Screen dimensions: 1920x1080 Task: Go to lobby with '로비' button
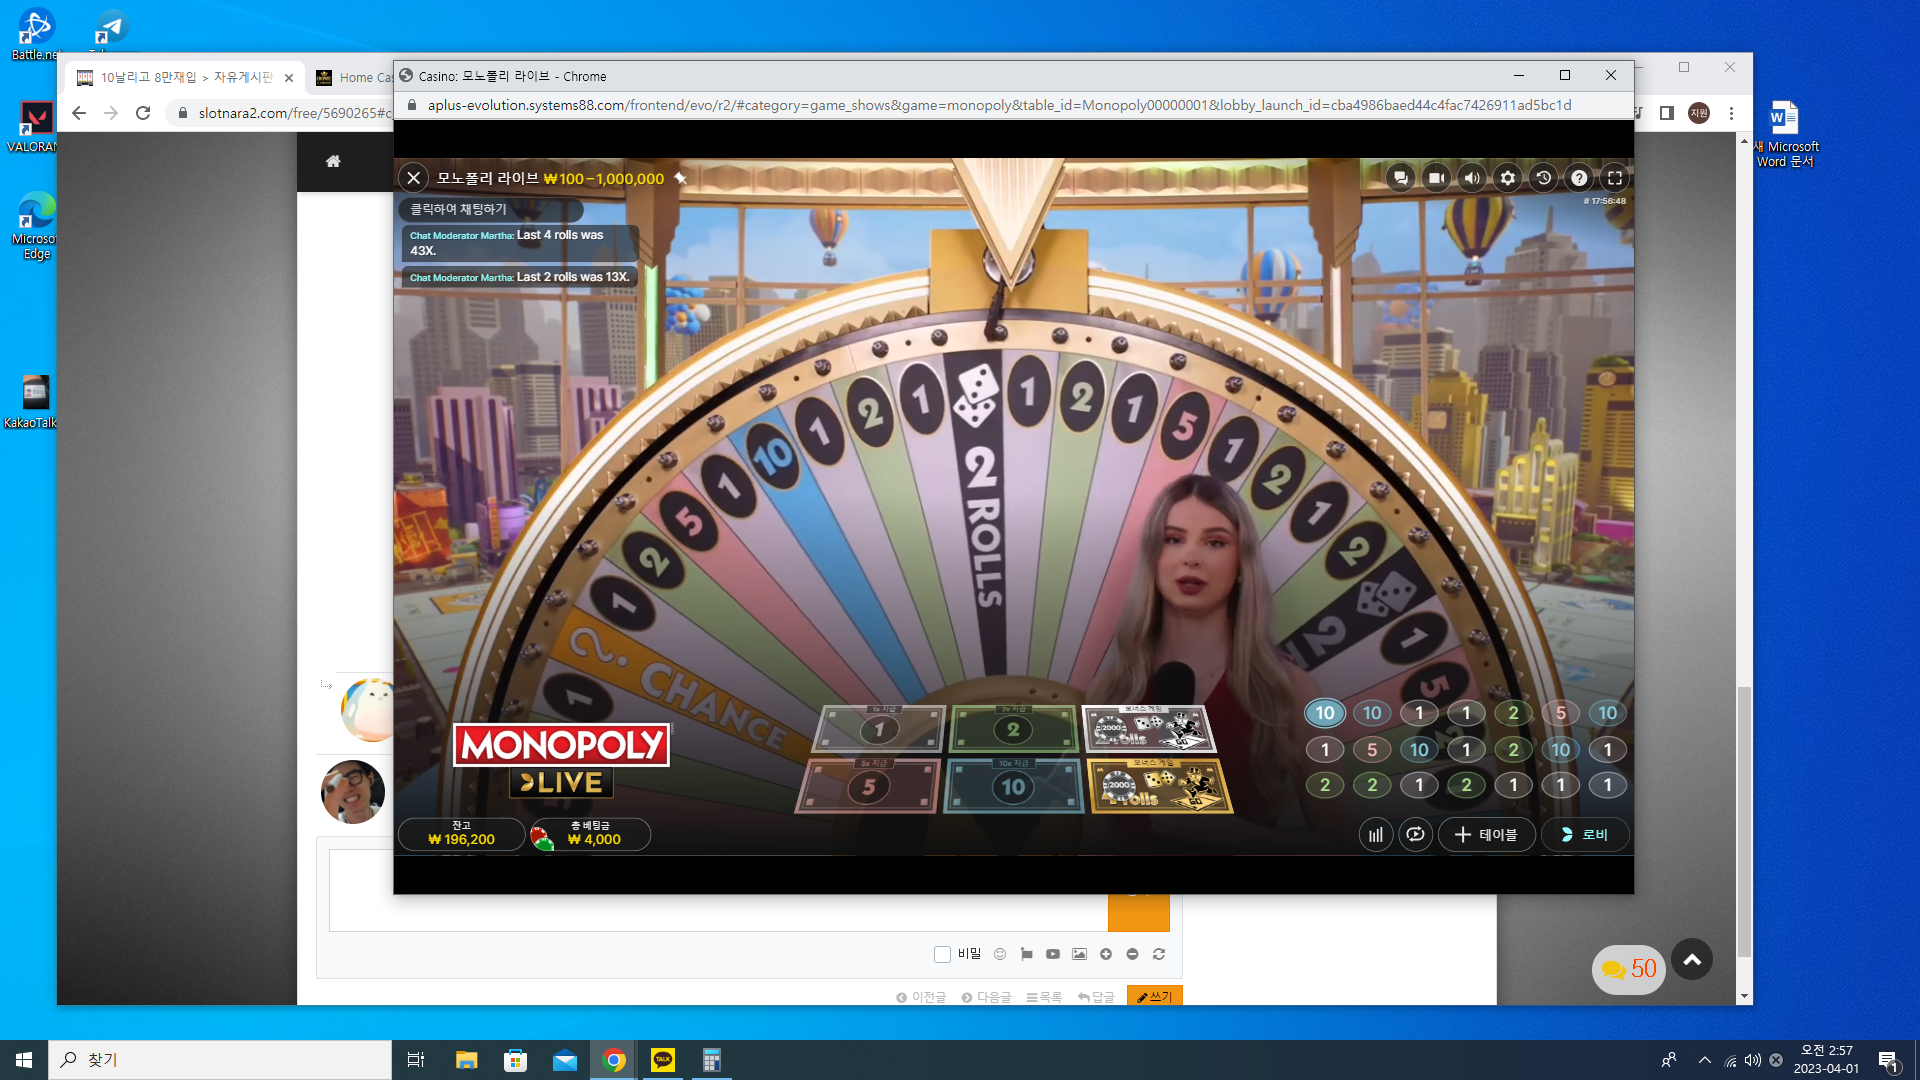click(1585, 834)
